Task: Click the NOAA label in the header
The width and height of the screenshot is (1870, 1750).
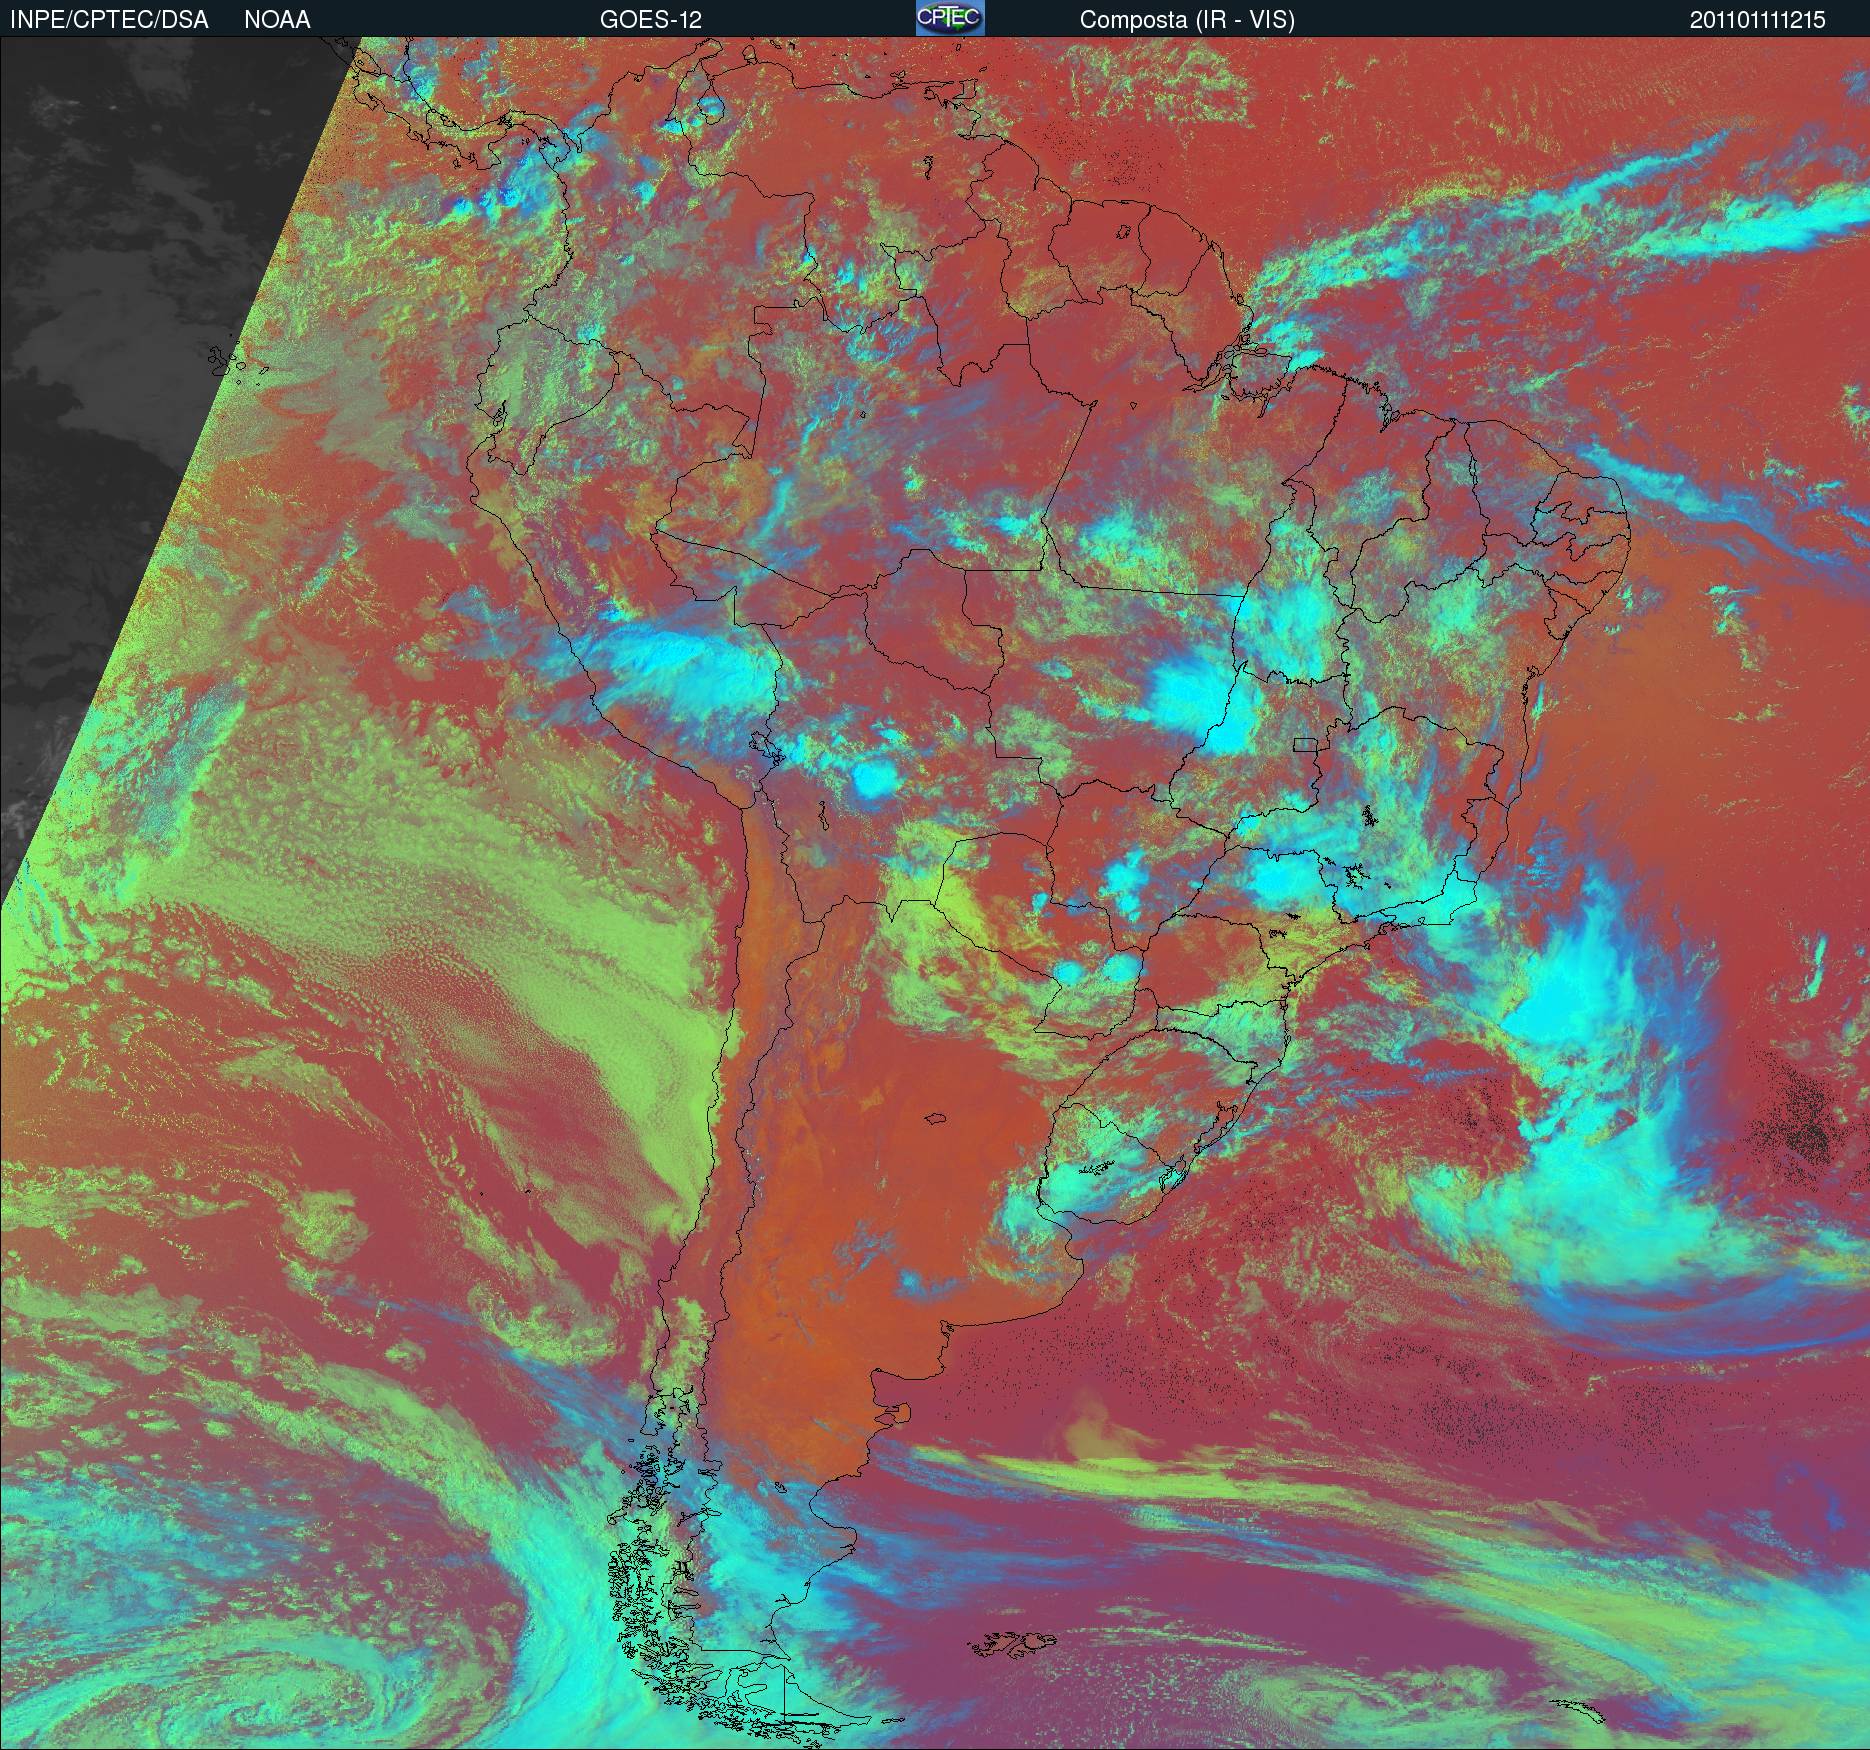Action: point(277,20)
